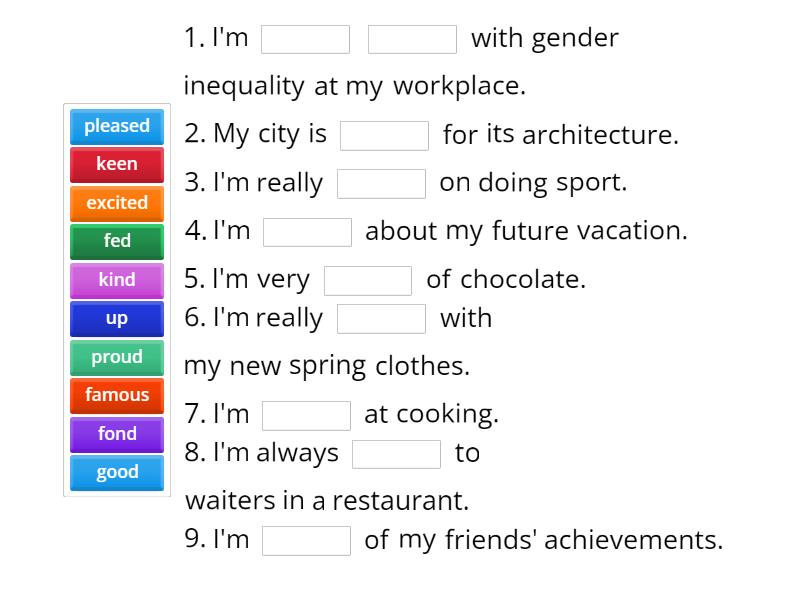This screenshot has height=600, width=800.
Task: Click the blank about waiters in restaurant
Action: tap(396, 453)
